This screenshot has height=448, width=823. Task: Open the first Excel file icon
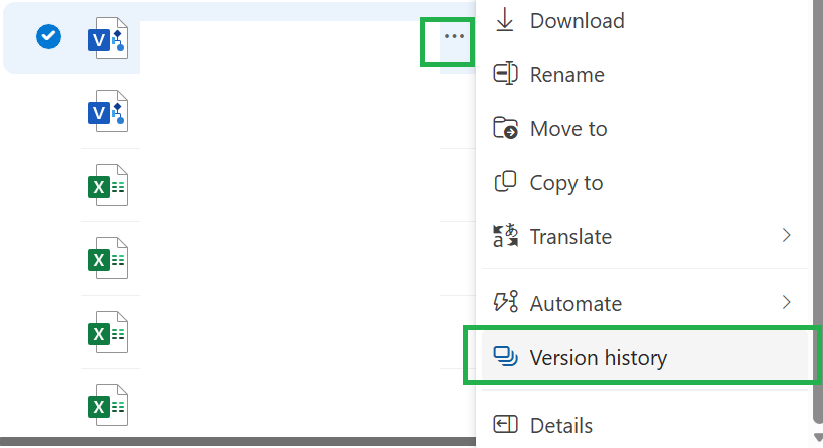tap(108, 185)
